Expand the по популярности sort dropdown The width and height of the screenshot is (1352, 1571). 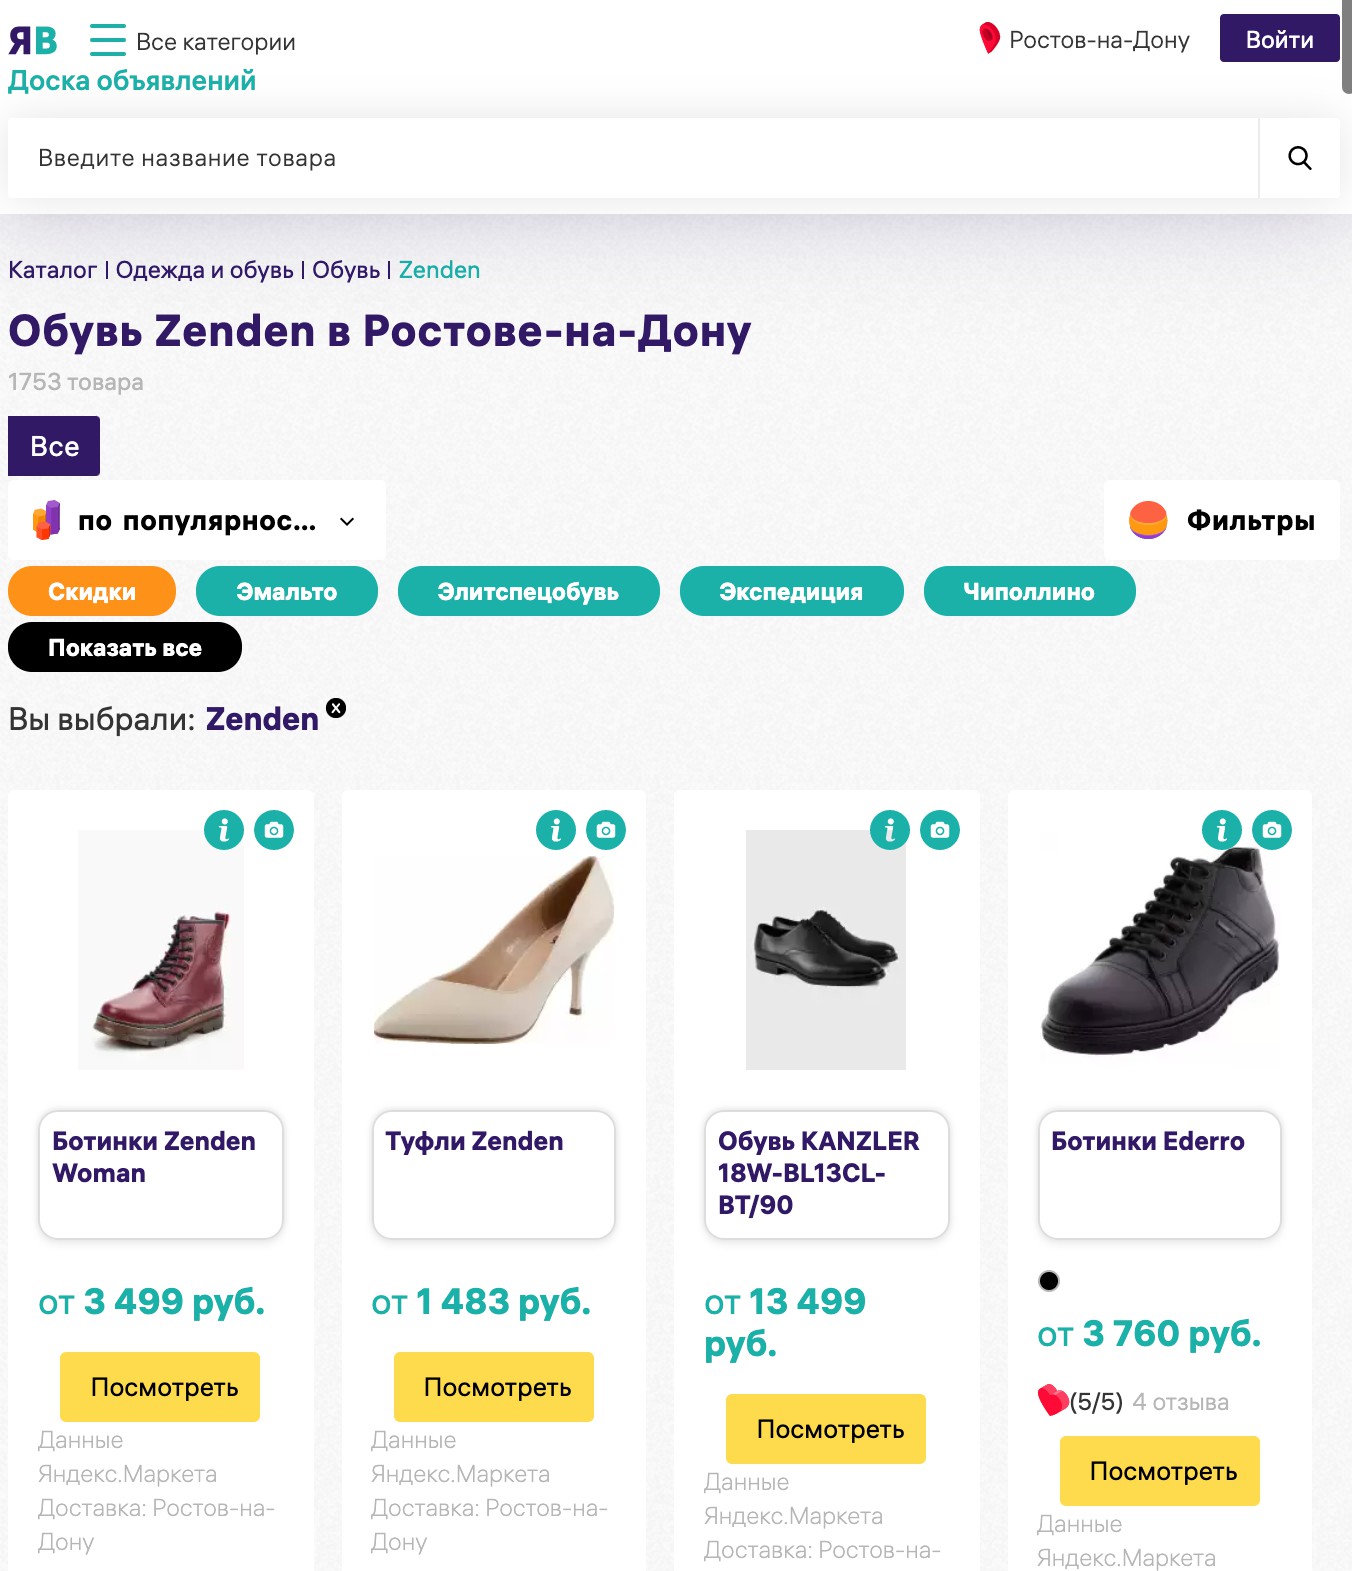196,521
